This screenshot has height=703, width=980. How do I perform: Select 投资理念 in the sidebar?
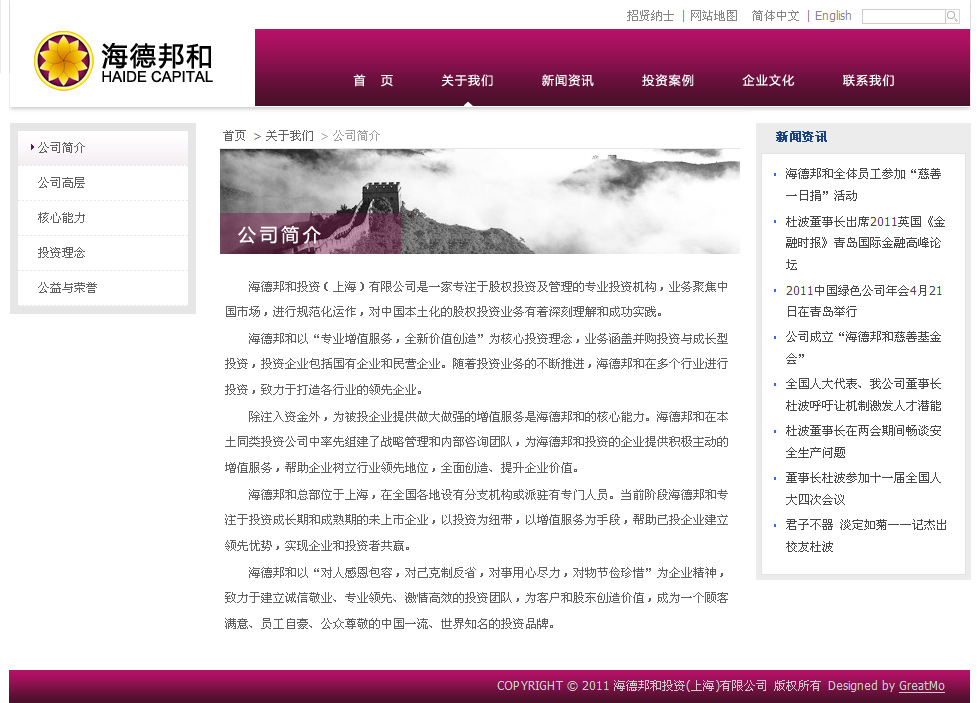point(103,253)
